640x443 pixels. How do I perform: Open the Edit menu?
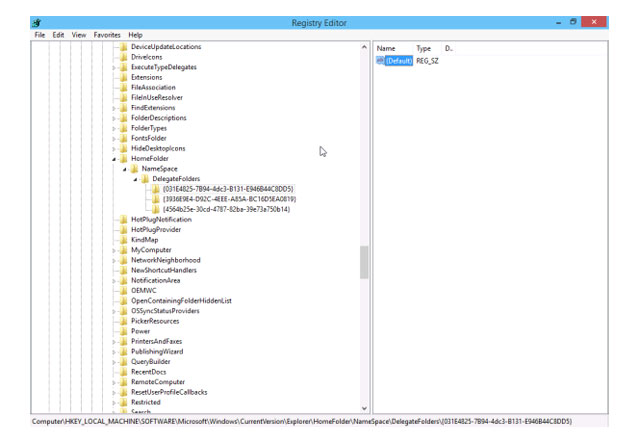click(x=58, y=35)
